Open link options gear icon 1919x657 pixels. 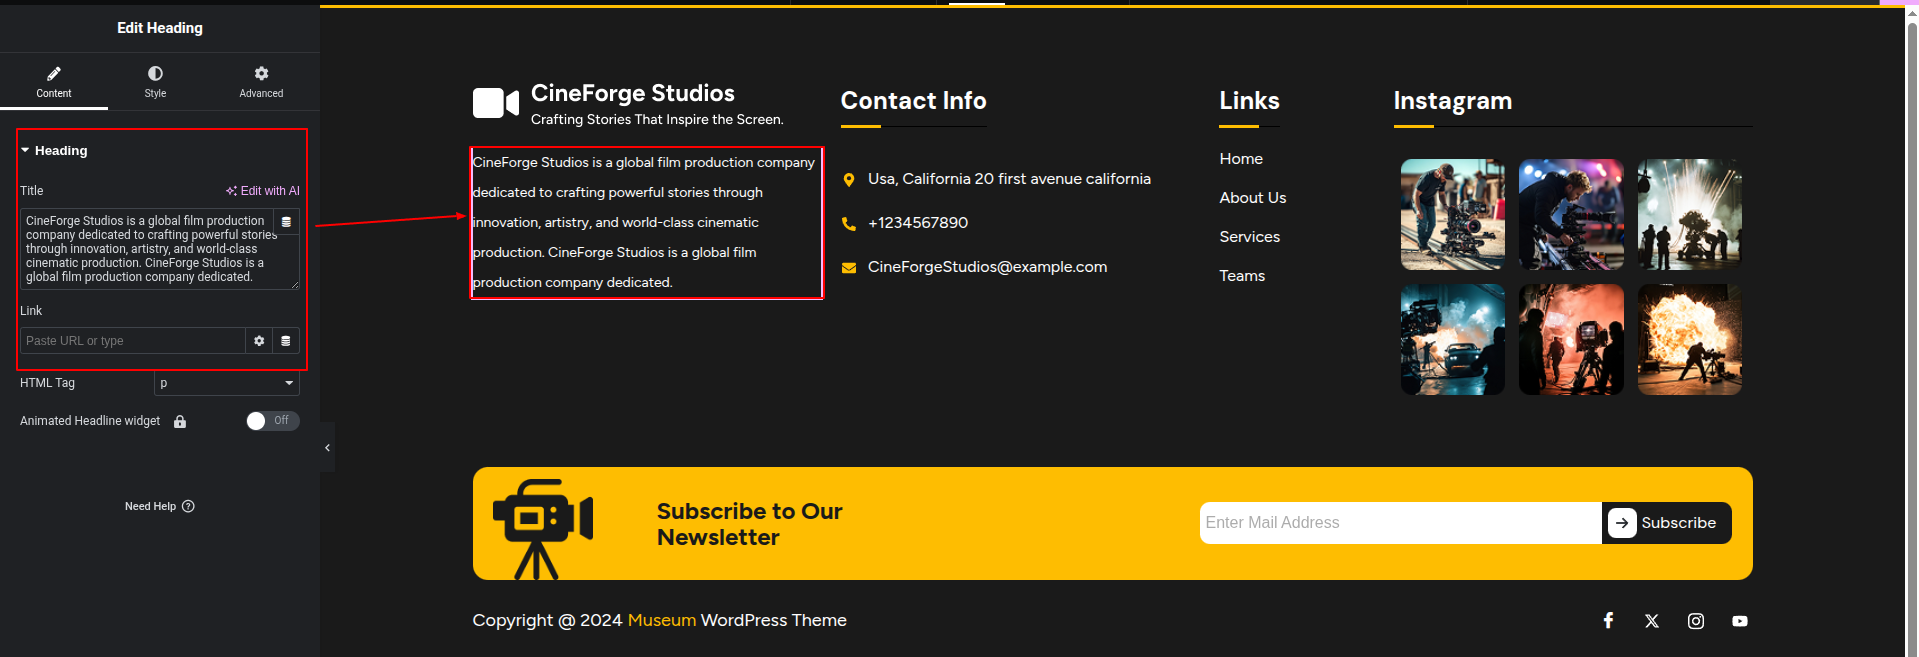click(259, 341)
